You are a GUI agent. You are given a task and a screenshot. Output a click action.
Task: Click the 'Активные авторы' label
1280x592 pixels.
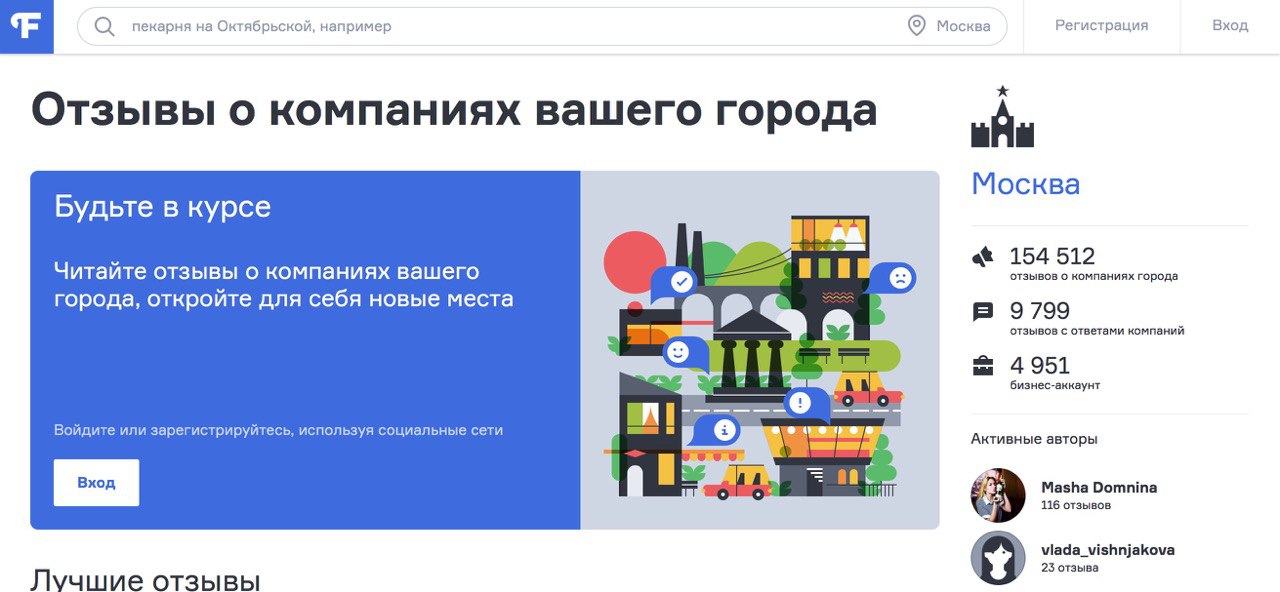coord(1034,439)
